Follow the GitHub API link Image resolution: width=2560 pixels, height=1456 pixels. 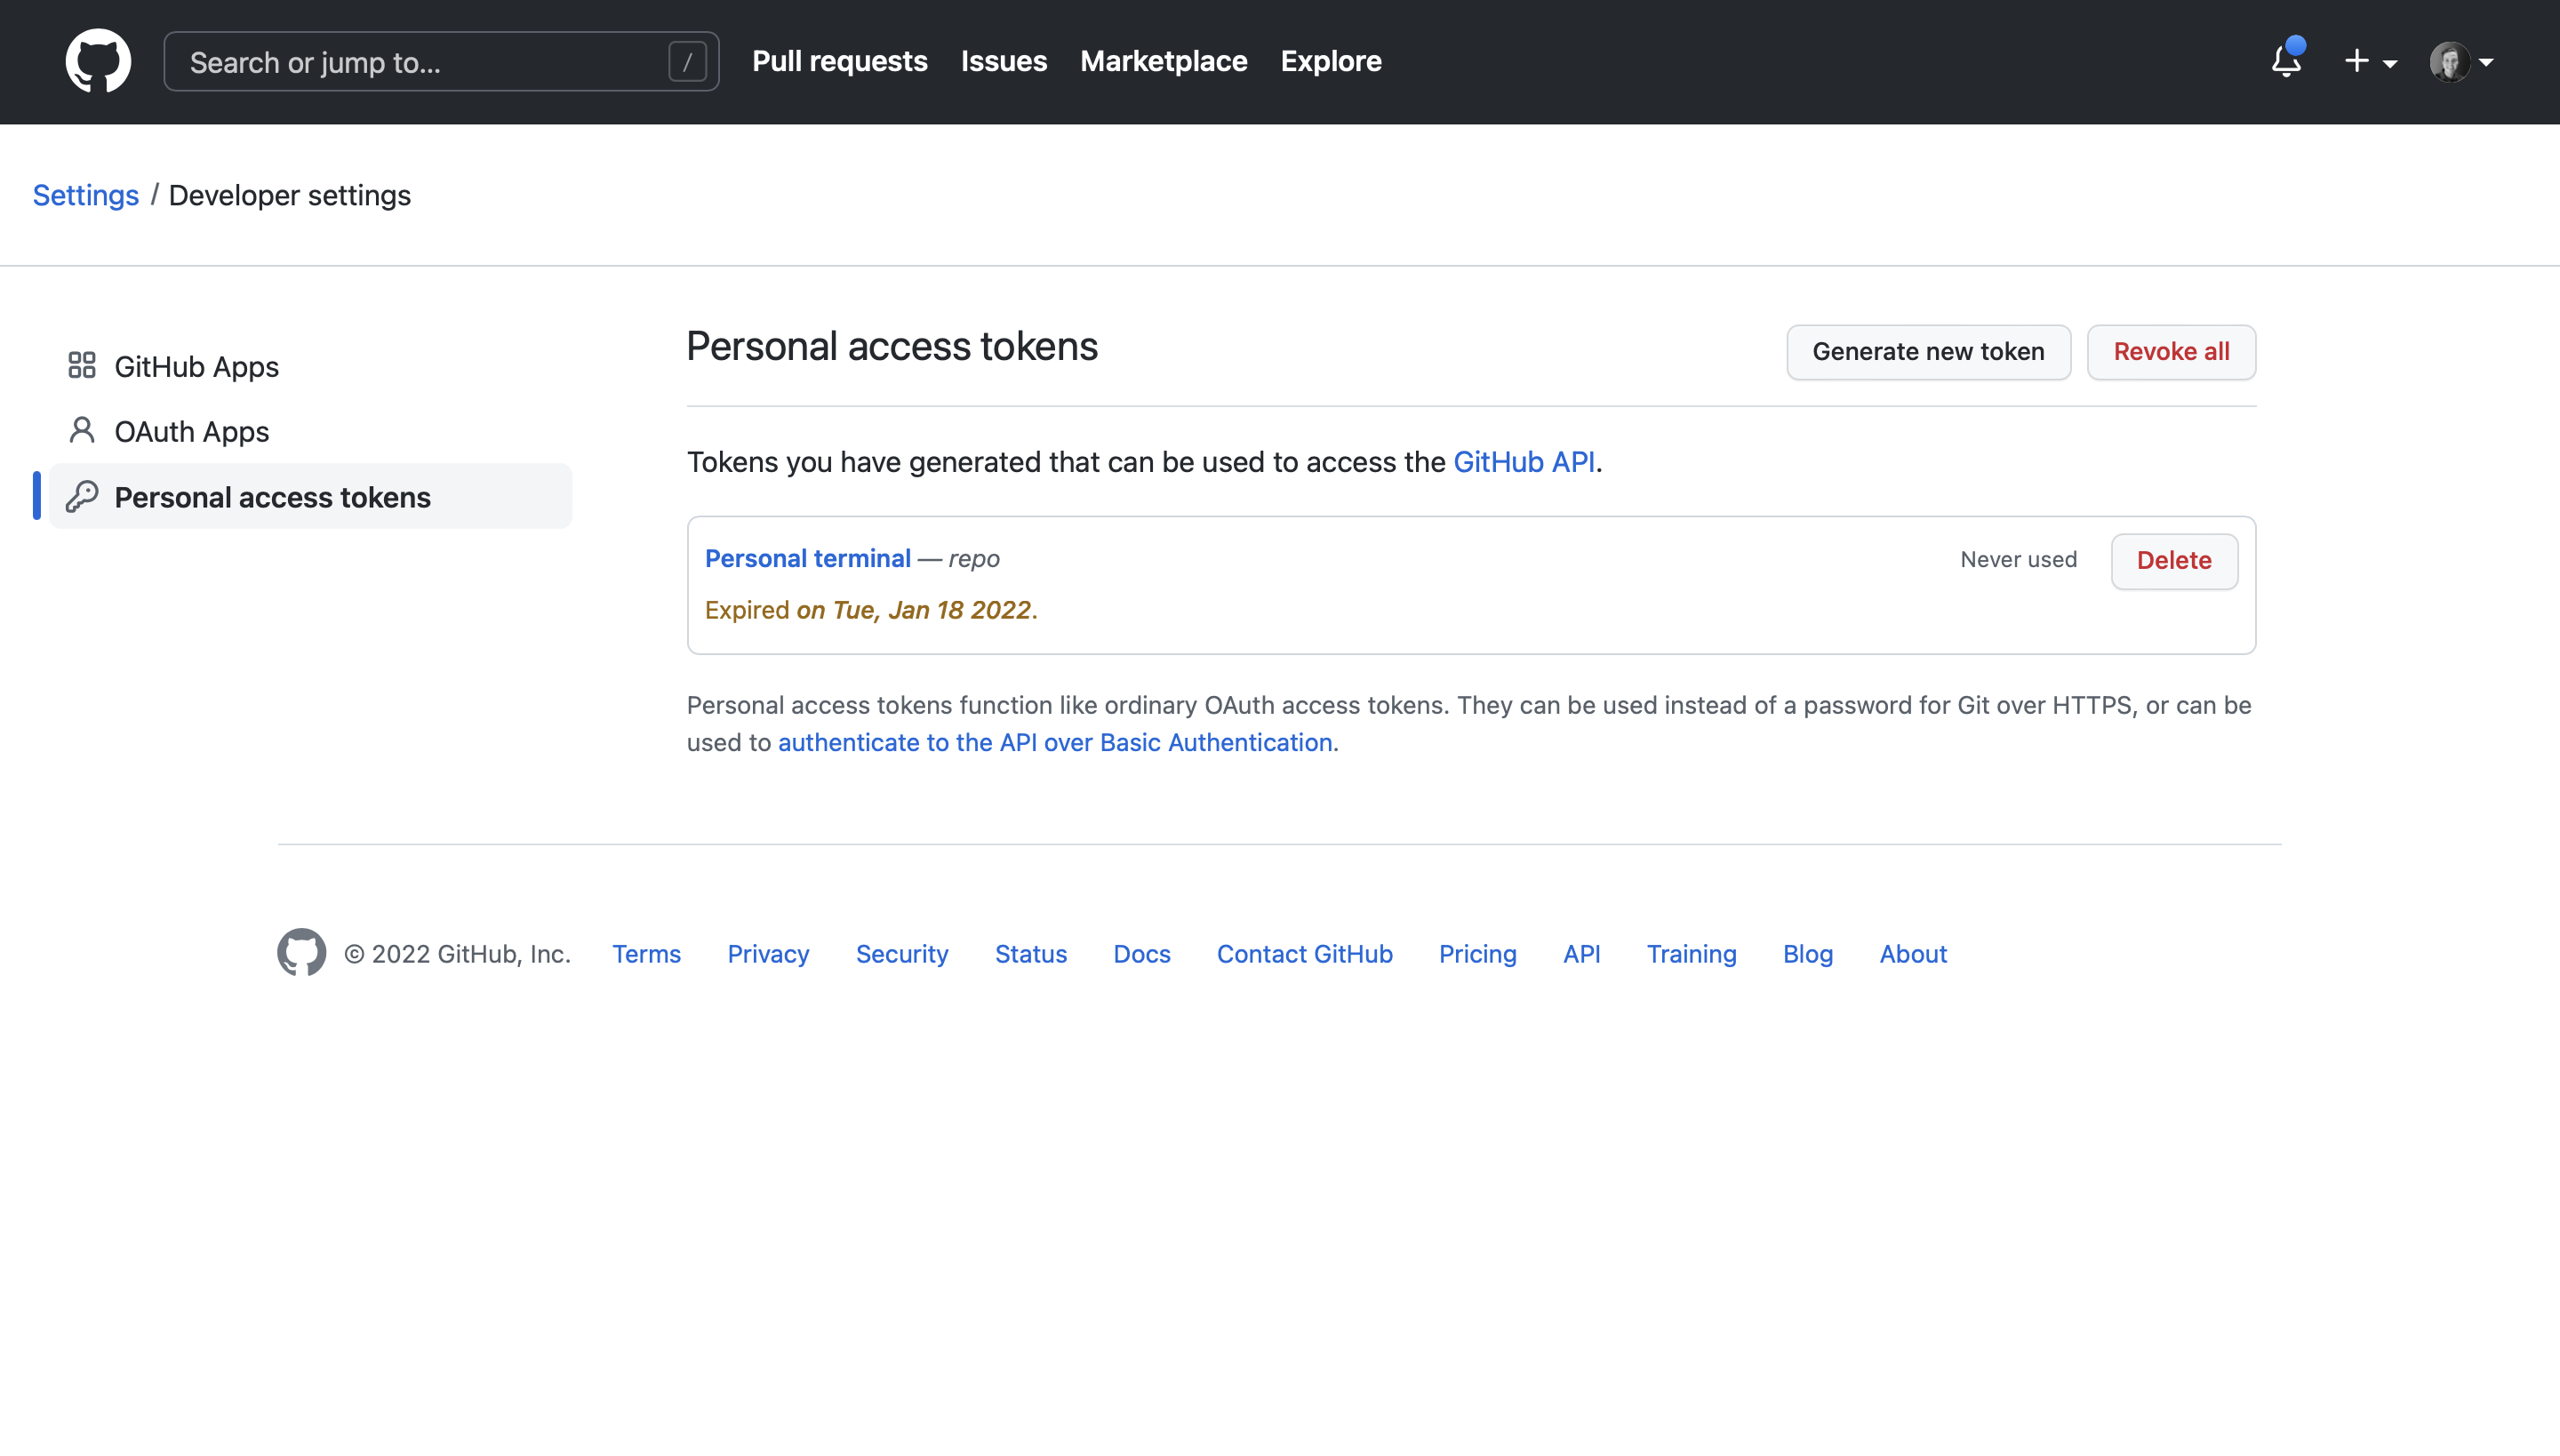click(x=1523, y=462)
